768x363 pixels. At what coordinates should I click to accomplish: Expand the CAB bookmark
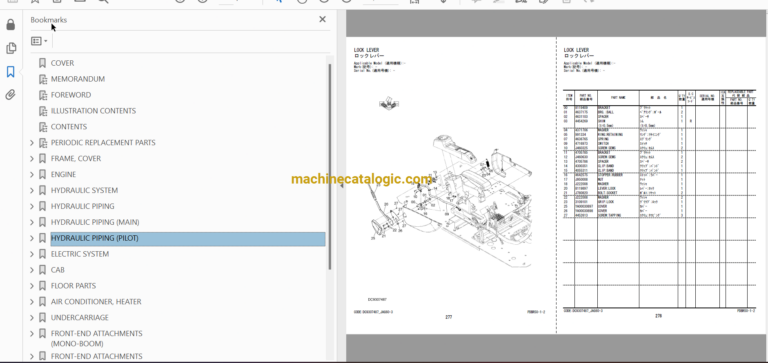click(x=32, y=270)
